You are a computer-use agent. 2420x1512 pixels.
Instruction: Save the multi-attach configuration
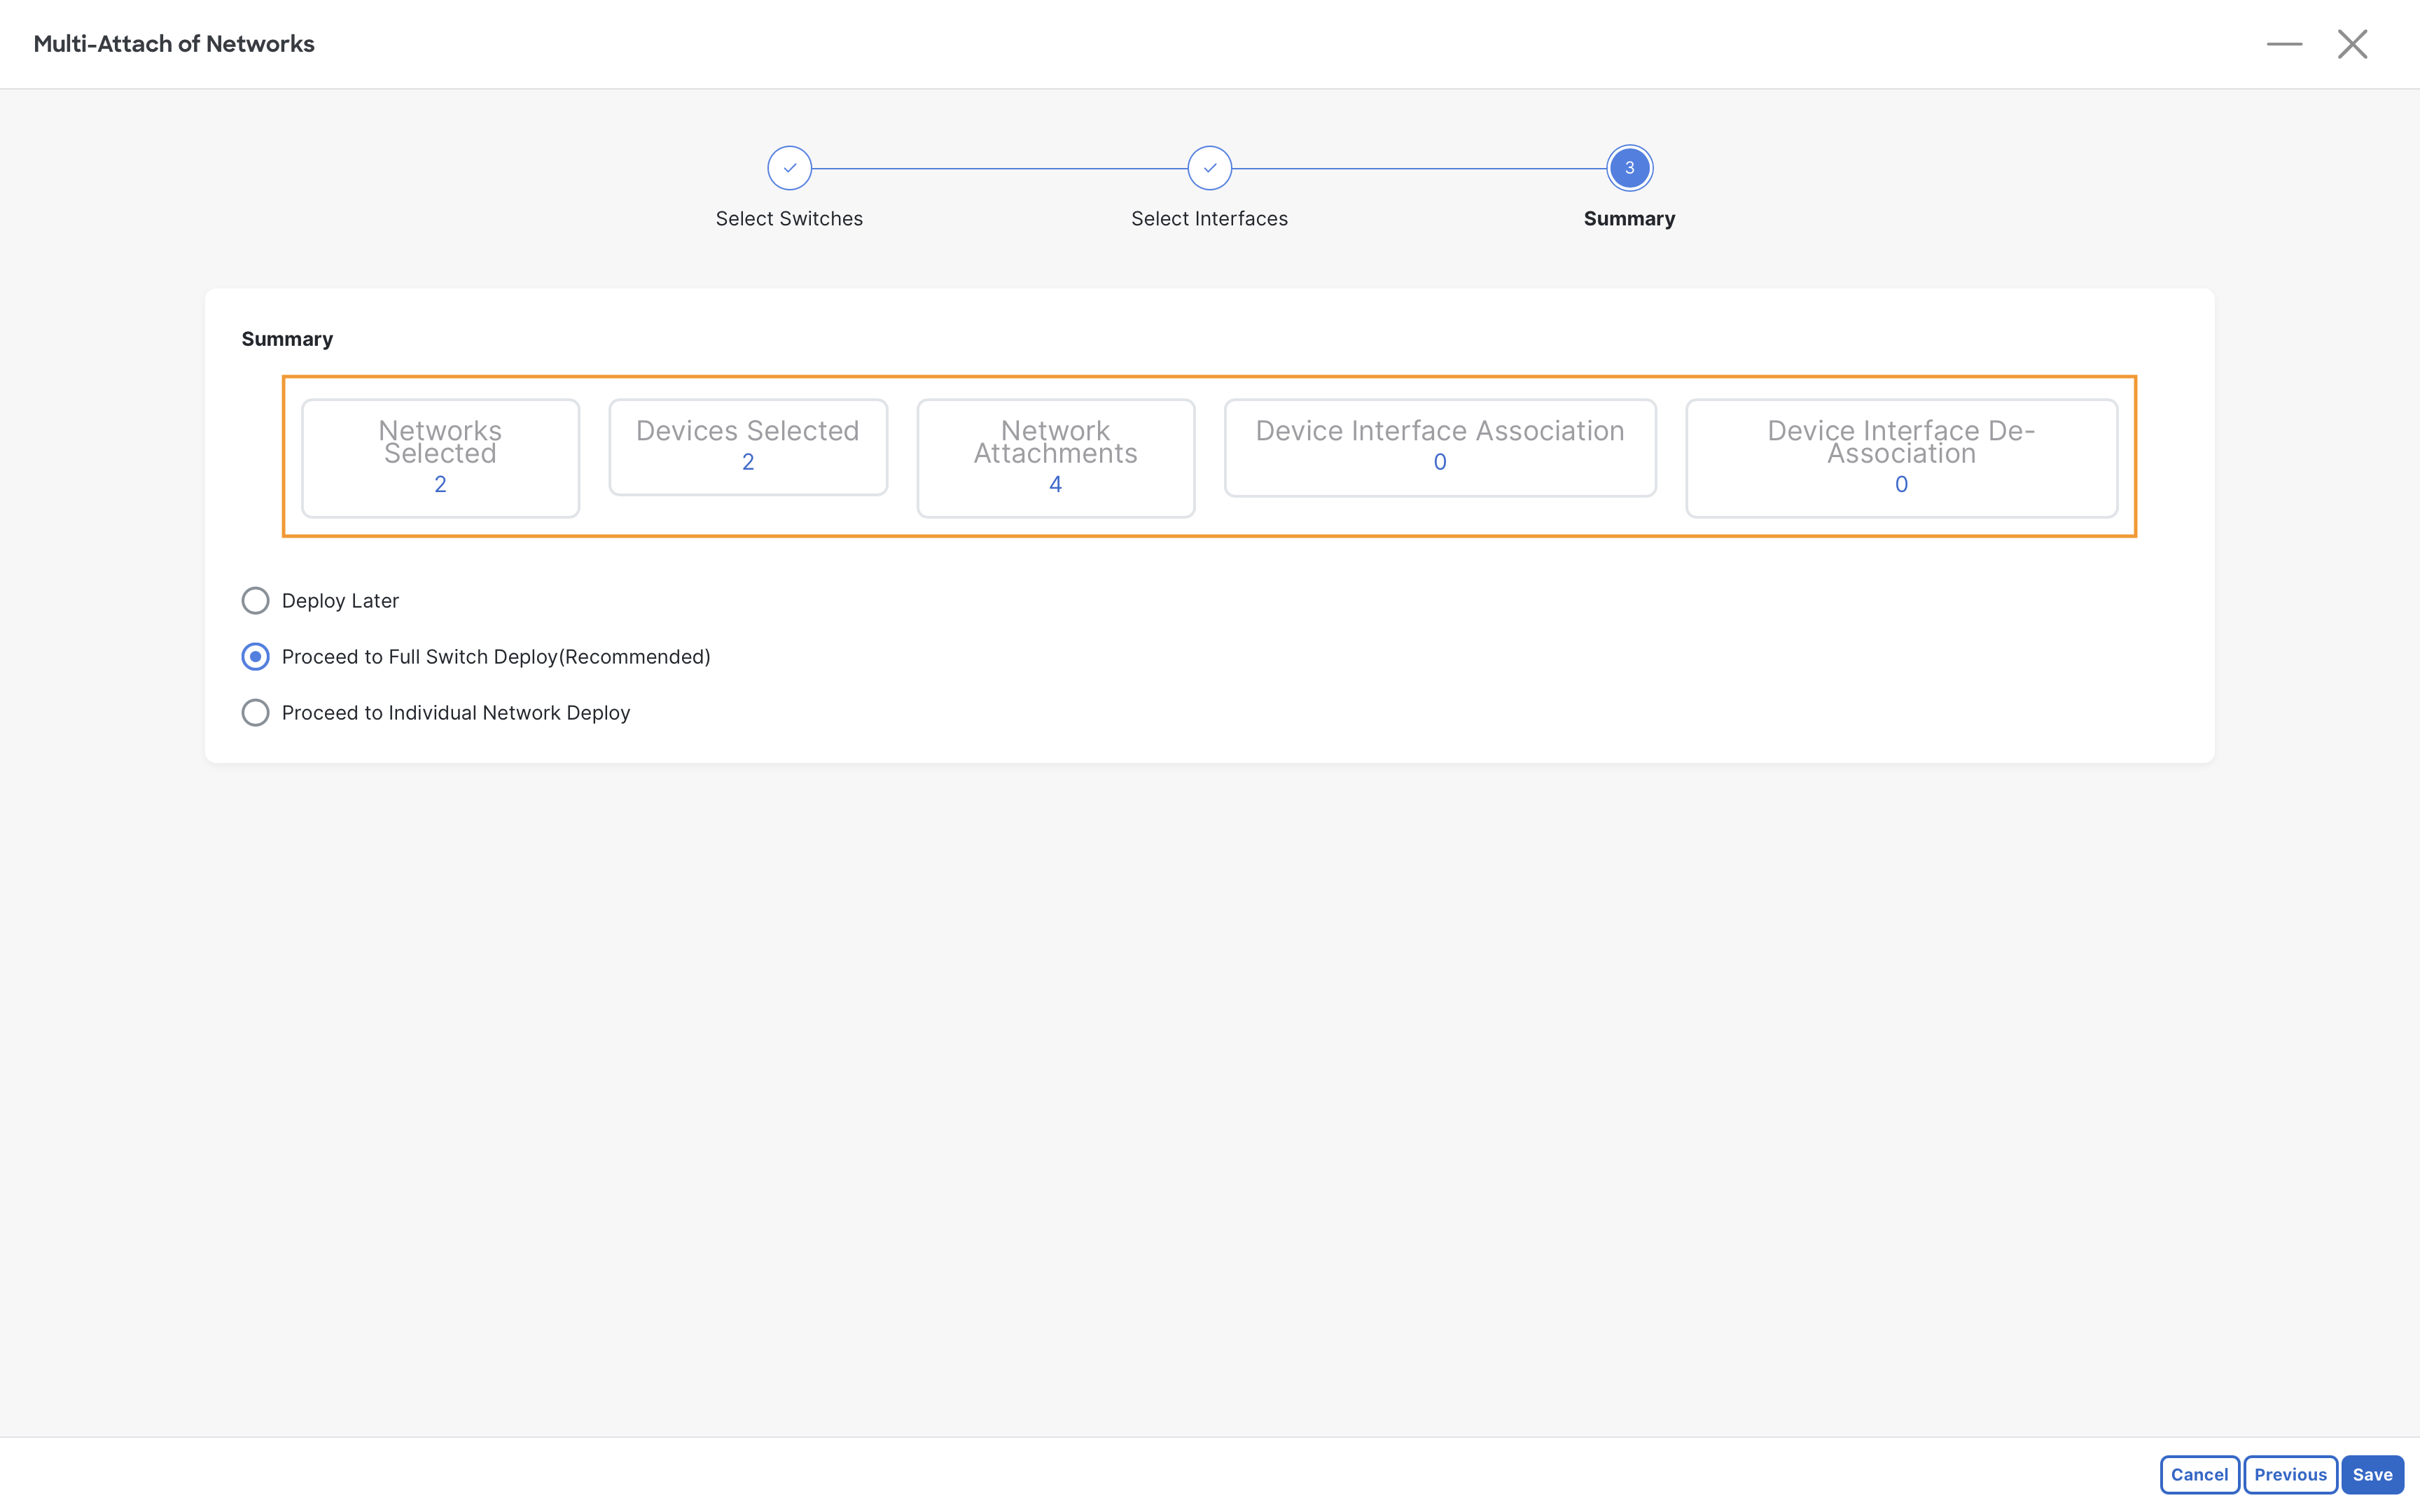pyautogui.click(x=2372, y=1474)
